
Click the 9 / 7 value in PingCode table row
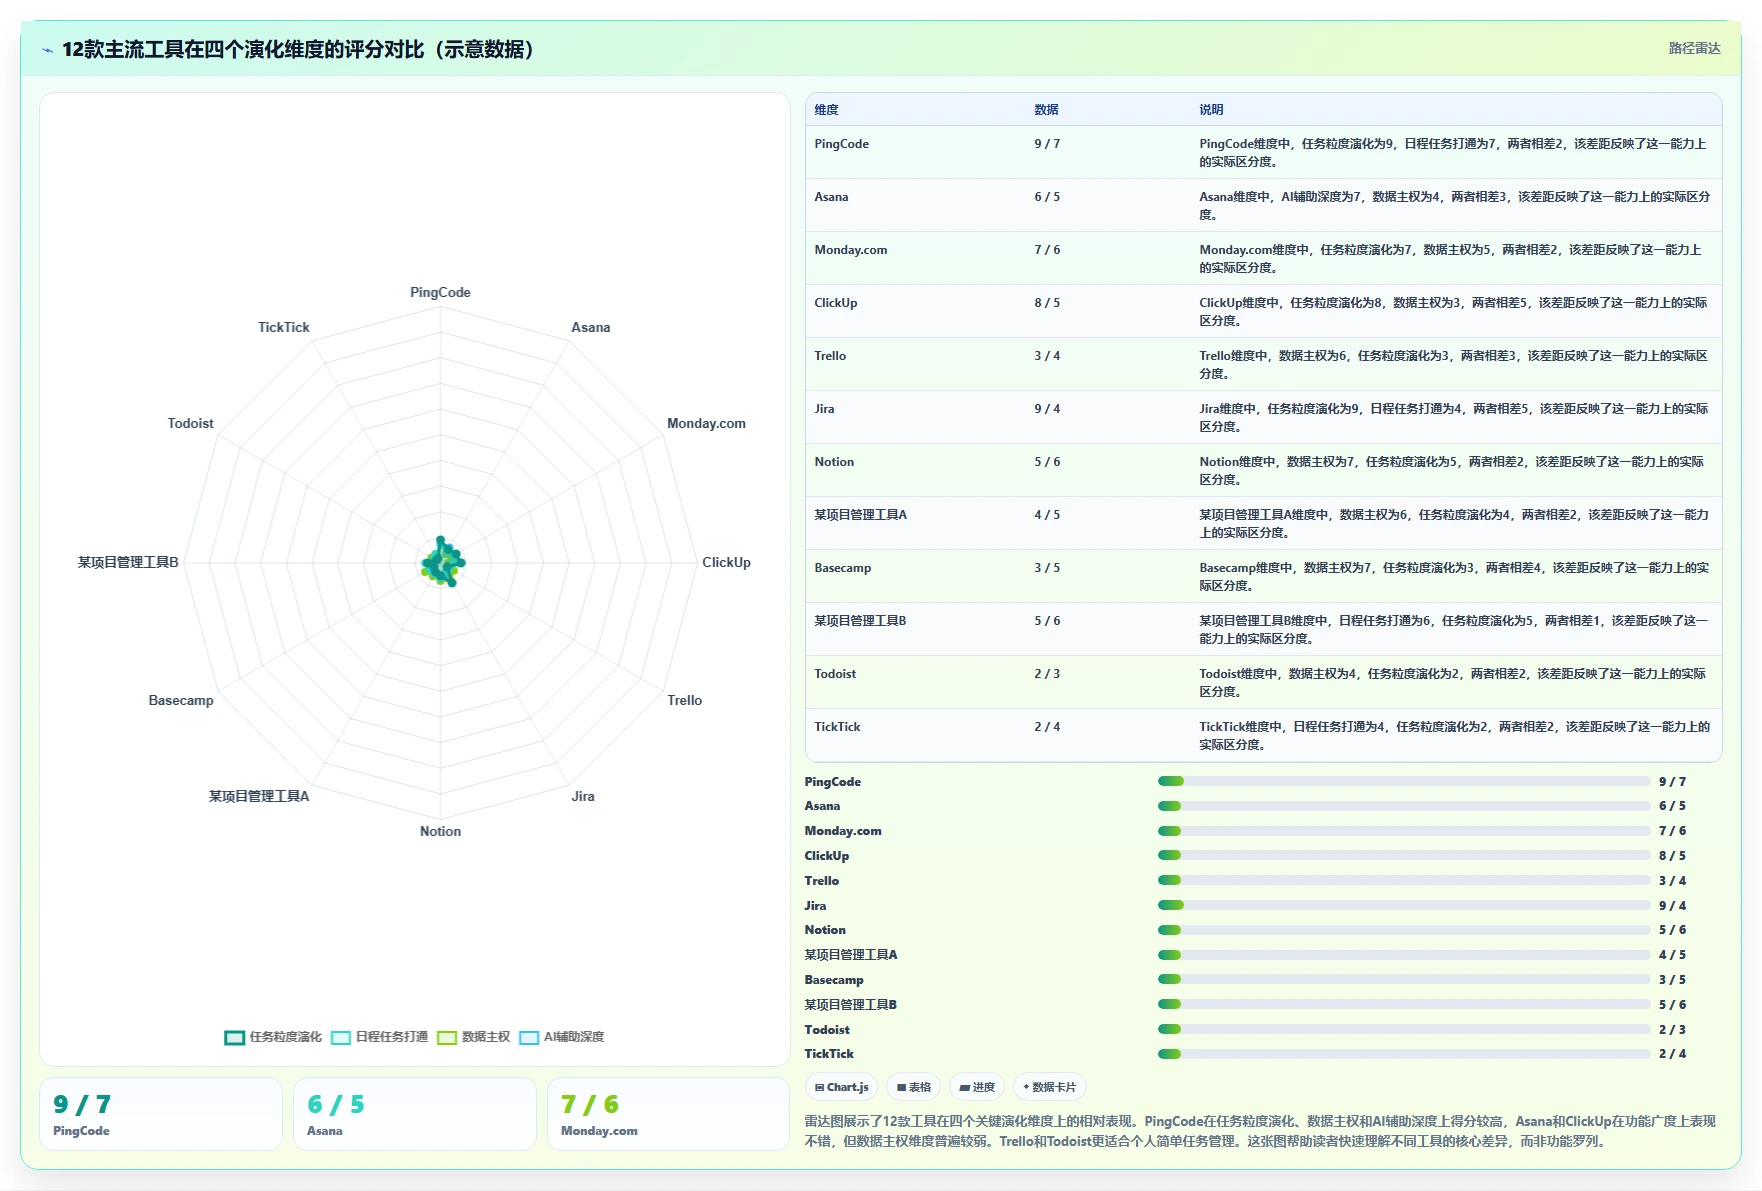pyautogui.click(x=1047, y=144)
